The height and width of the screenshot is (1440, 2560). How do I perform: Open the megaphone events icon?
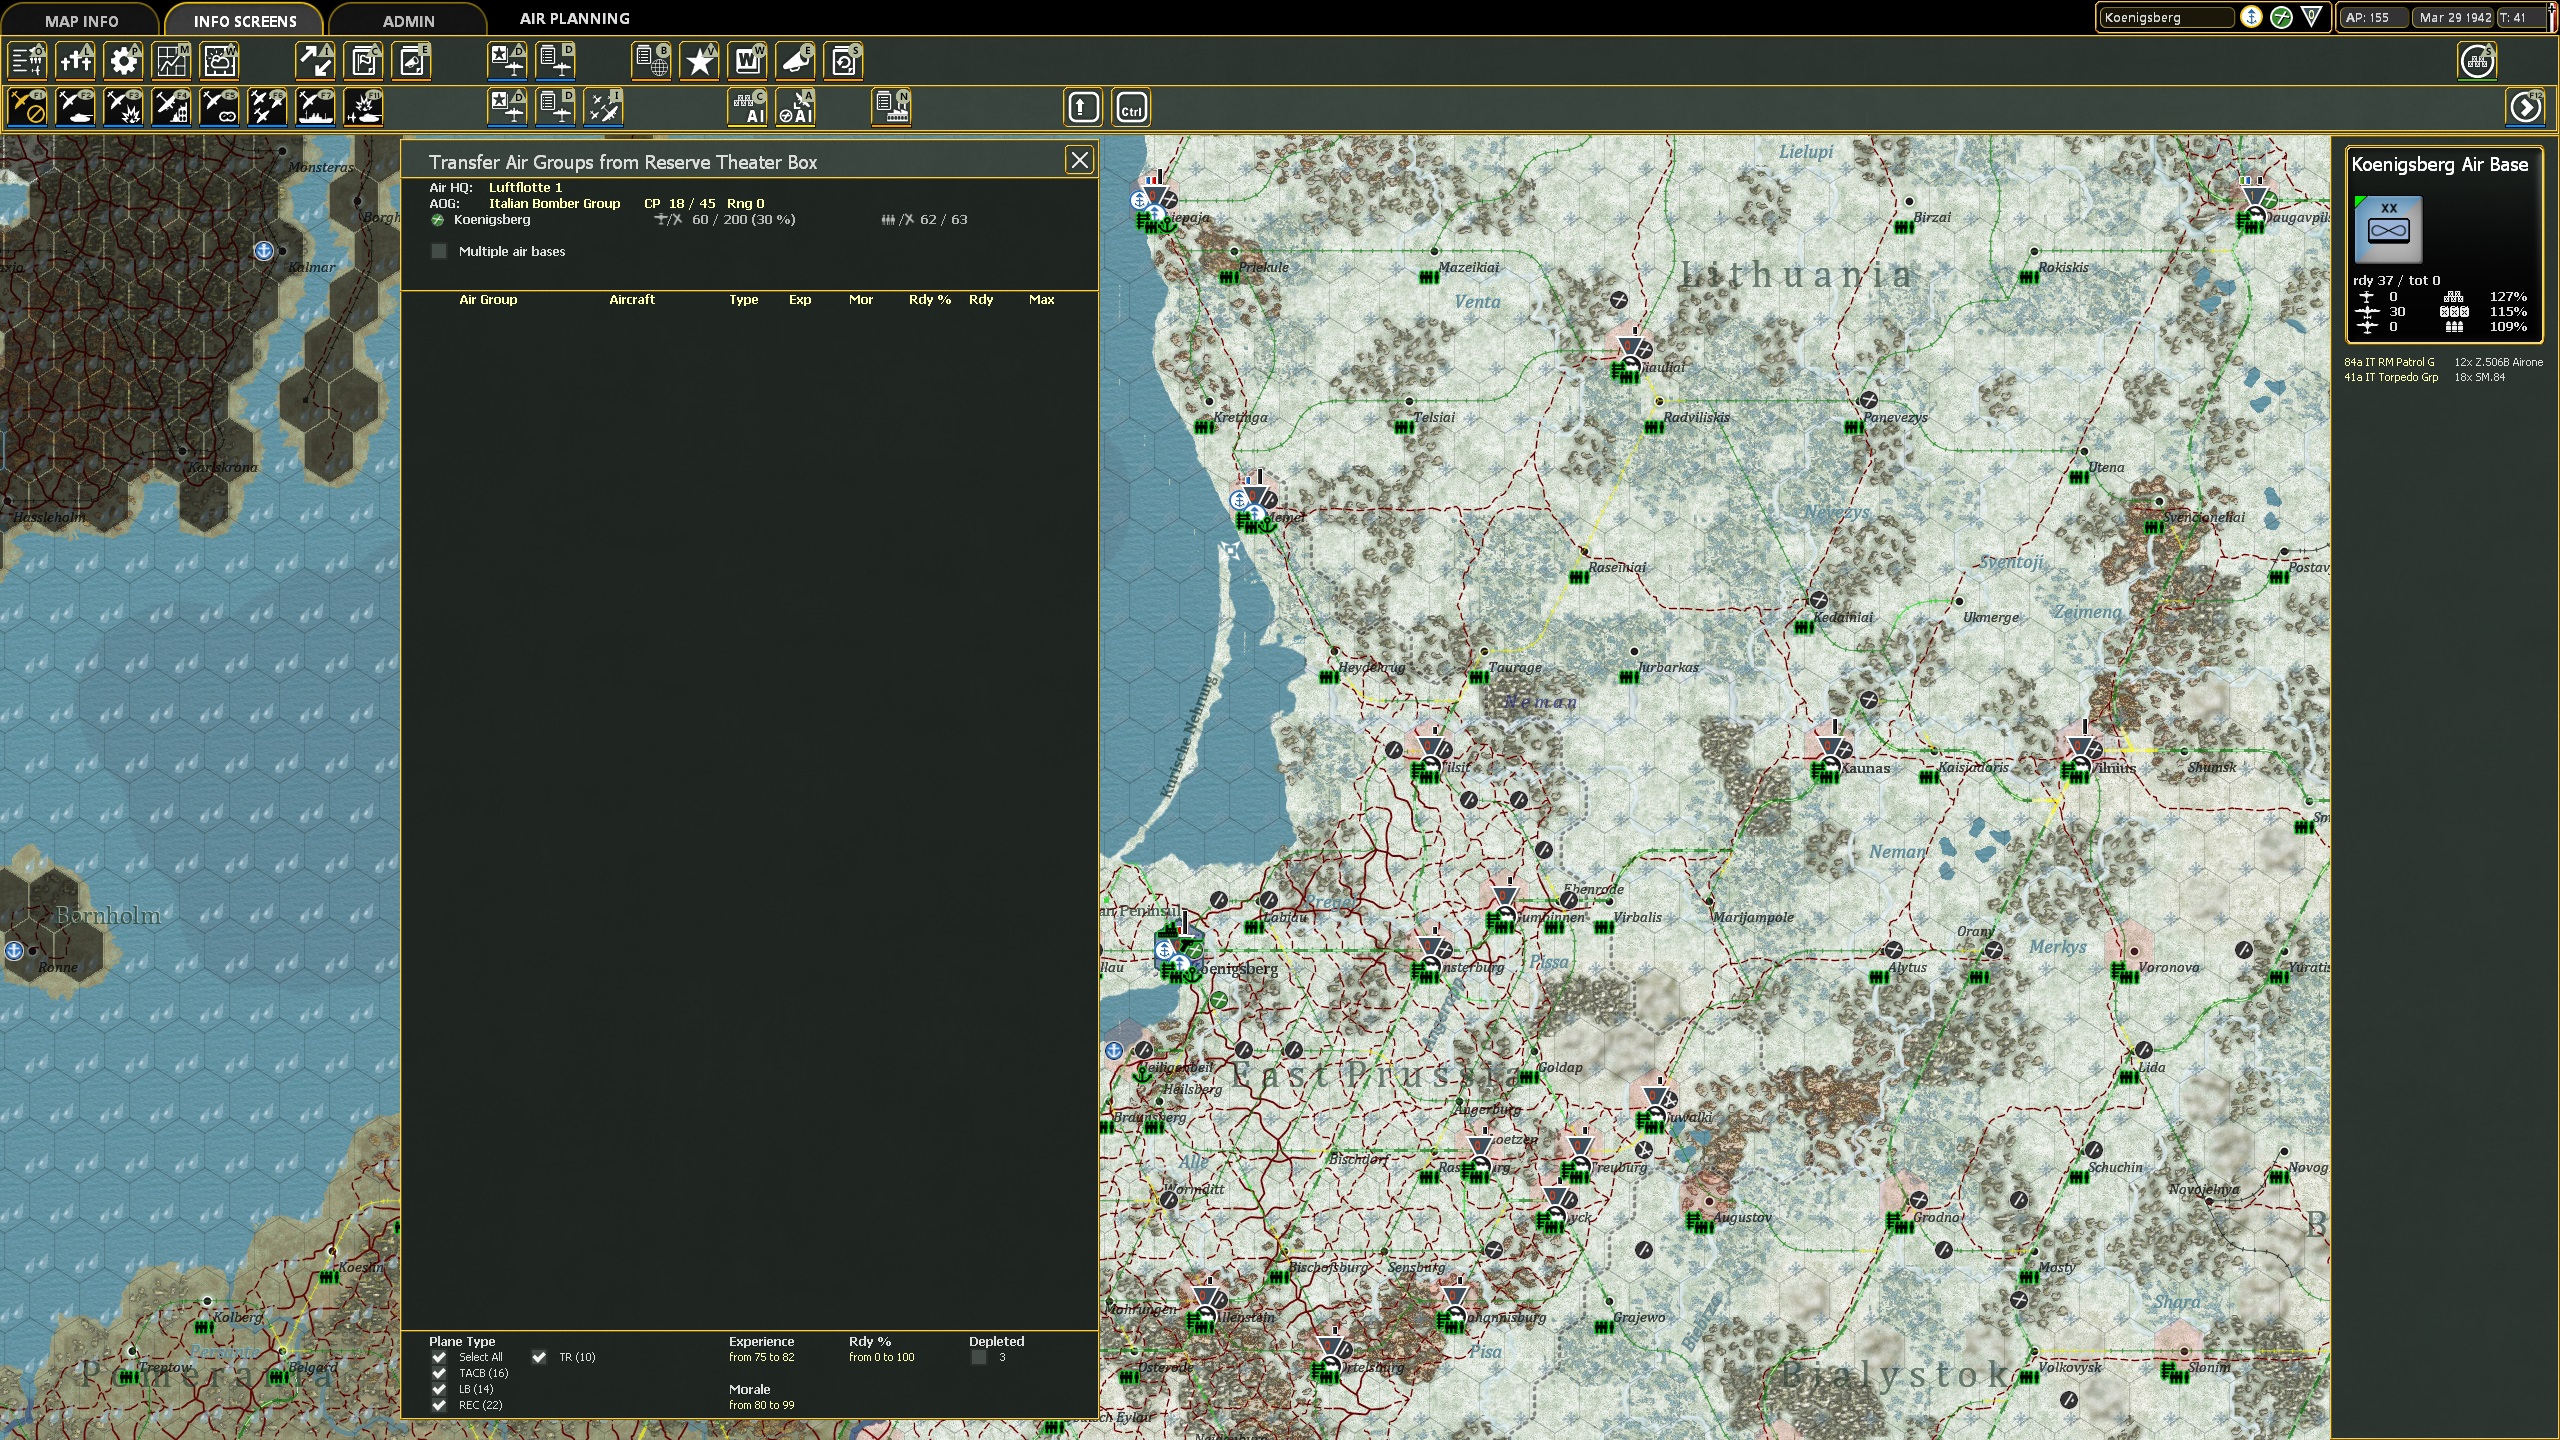796,61
